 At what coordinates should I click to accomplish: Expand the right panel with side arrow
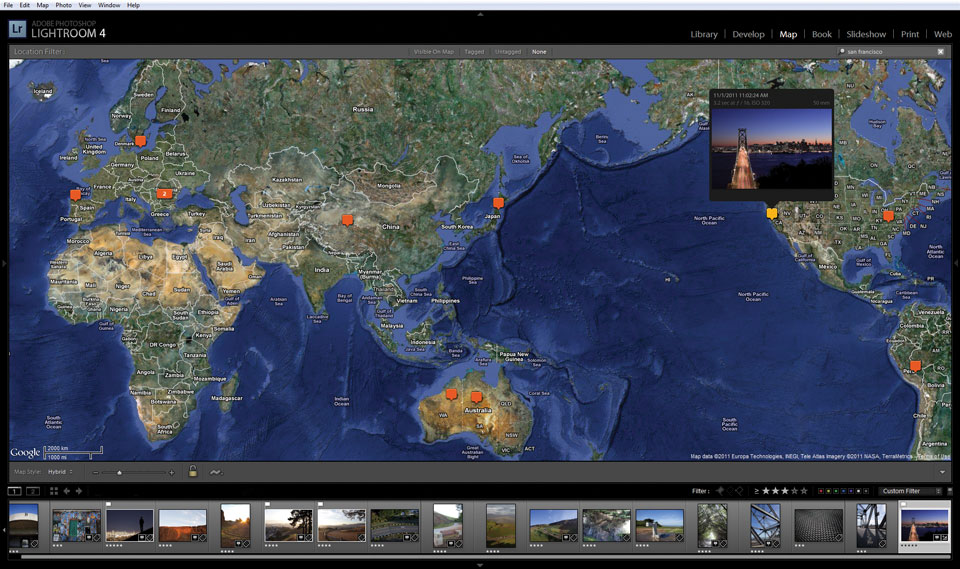click(956, 263)
